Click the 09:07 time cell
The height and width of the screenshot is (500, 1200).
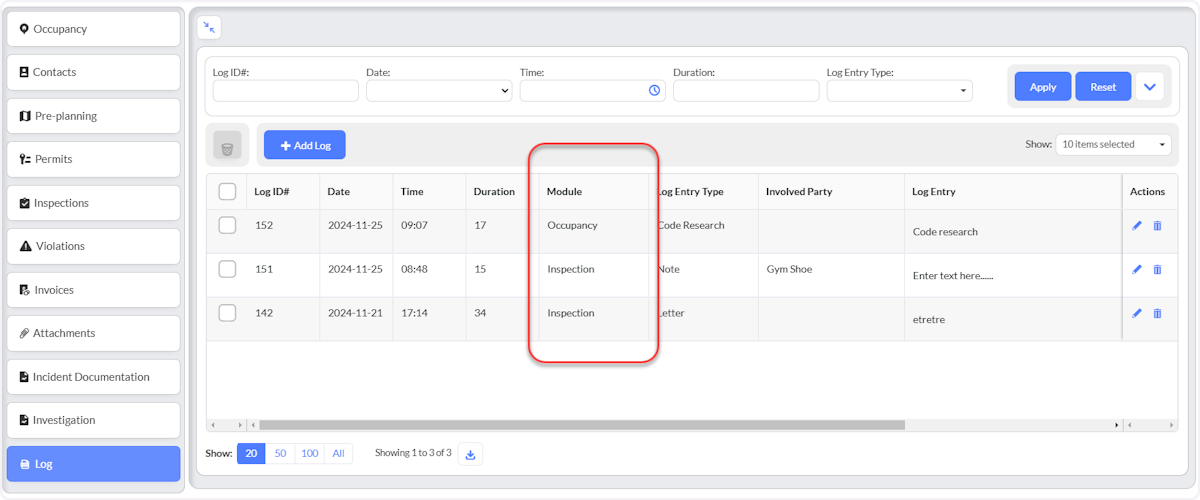414,226
